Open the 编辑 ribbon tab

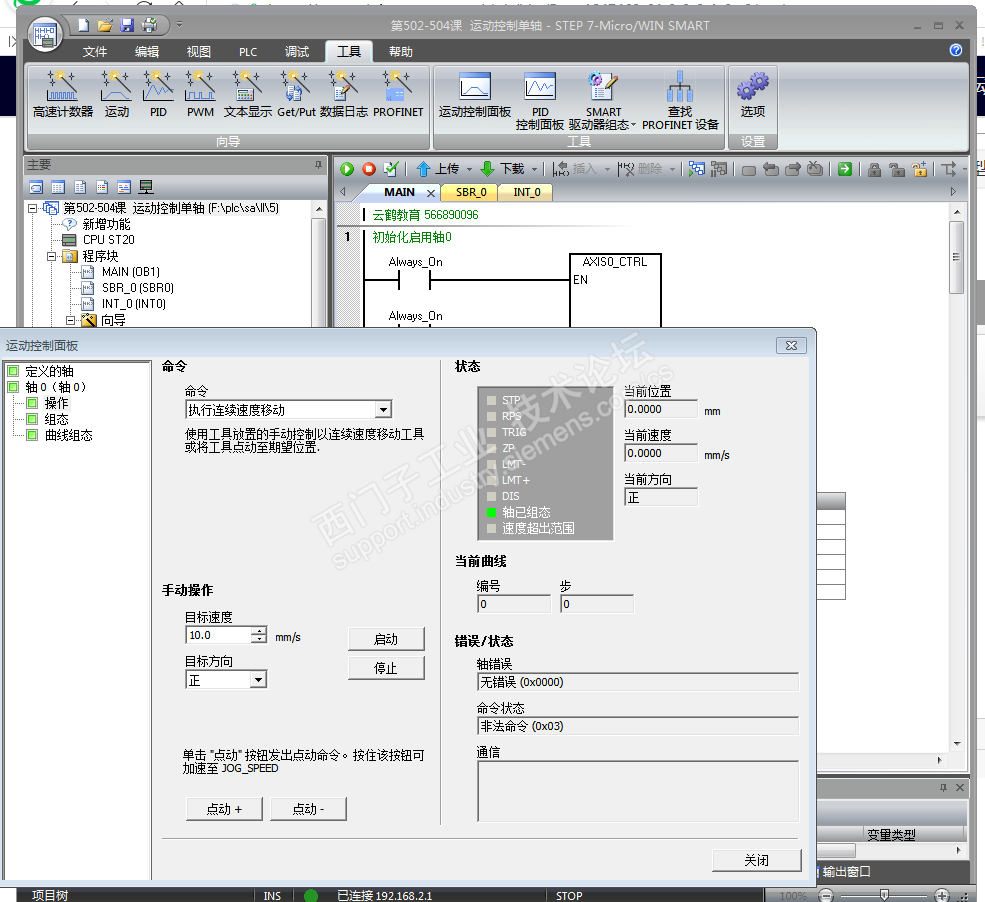click(147, 52)
